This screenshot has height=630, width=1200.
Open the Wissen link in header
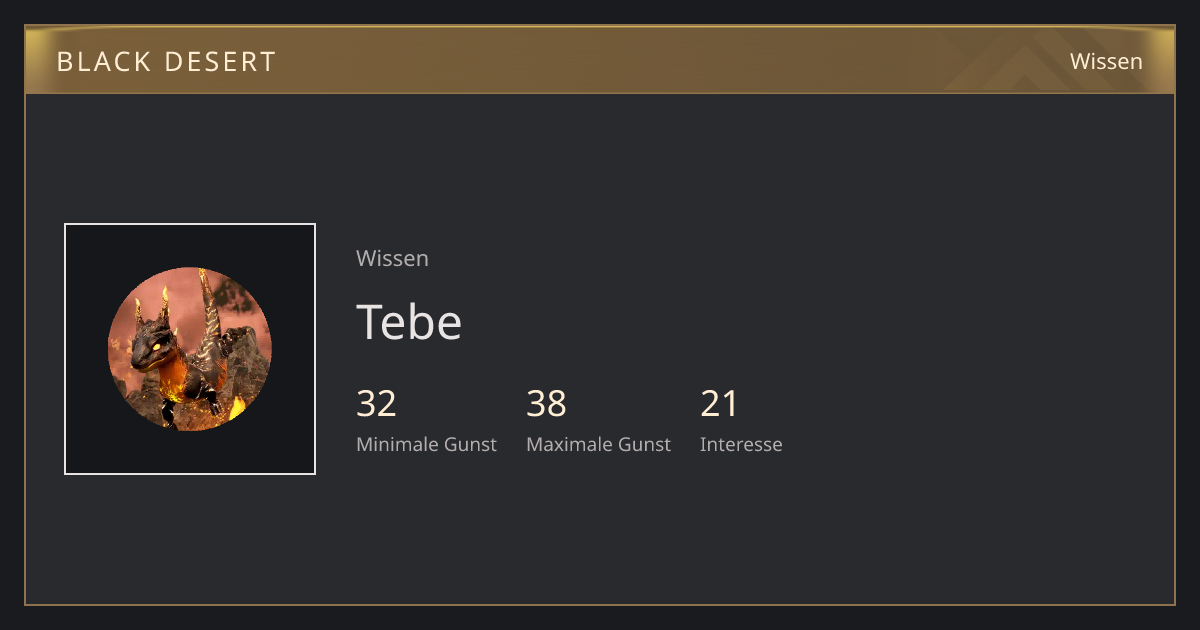click(1106, 61)
